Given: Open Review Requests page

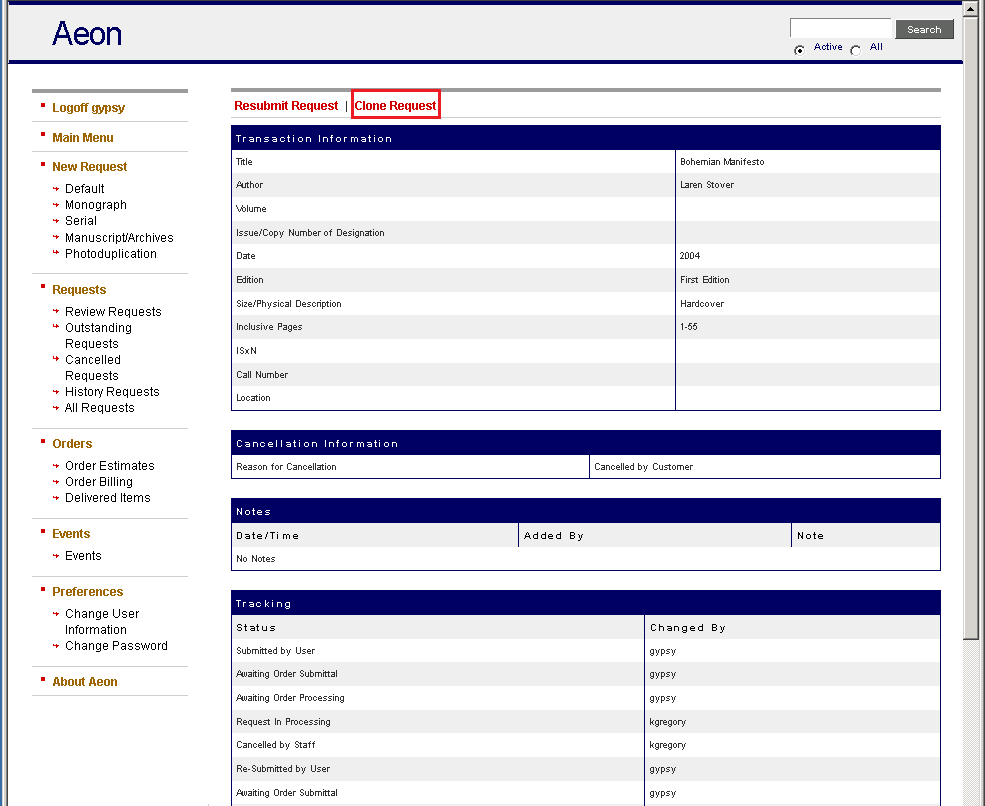Looking at the screenshot, I should click(113, 312).
